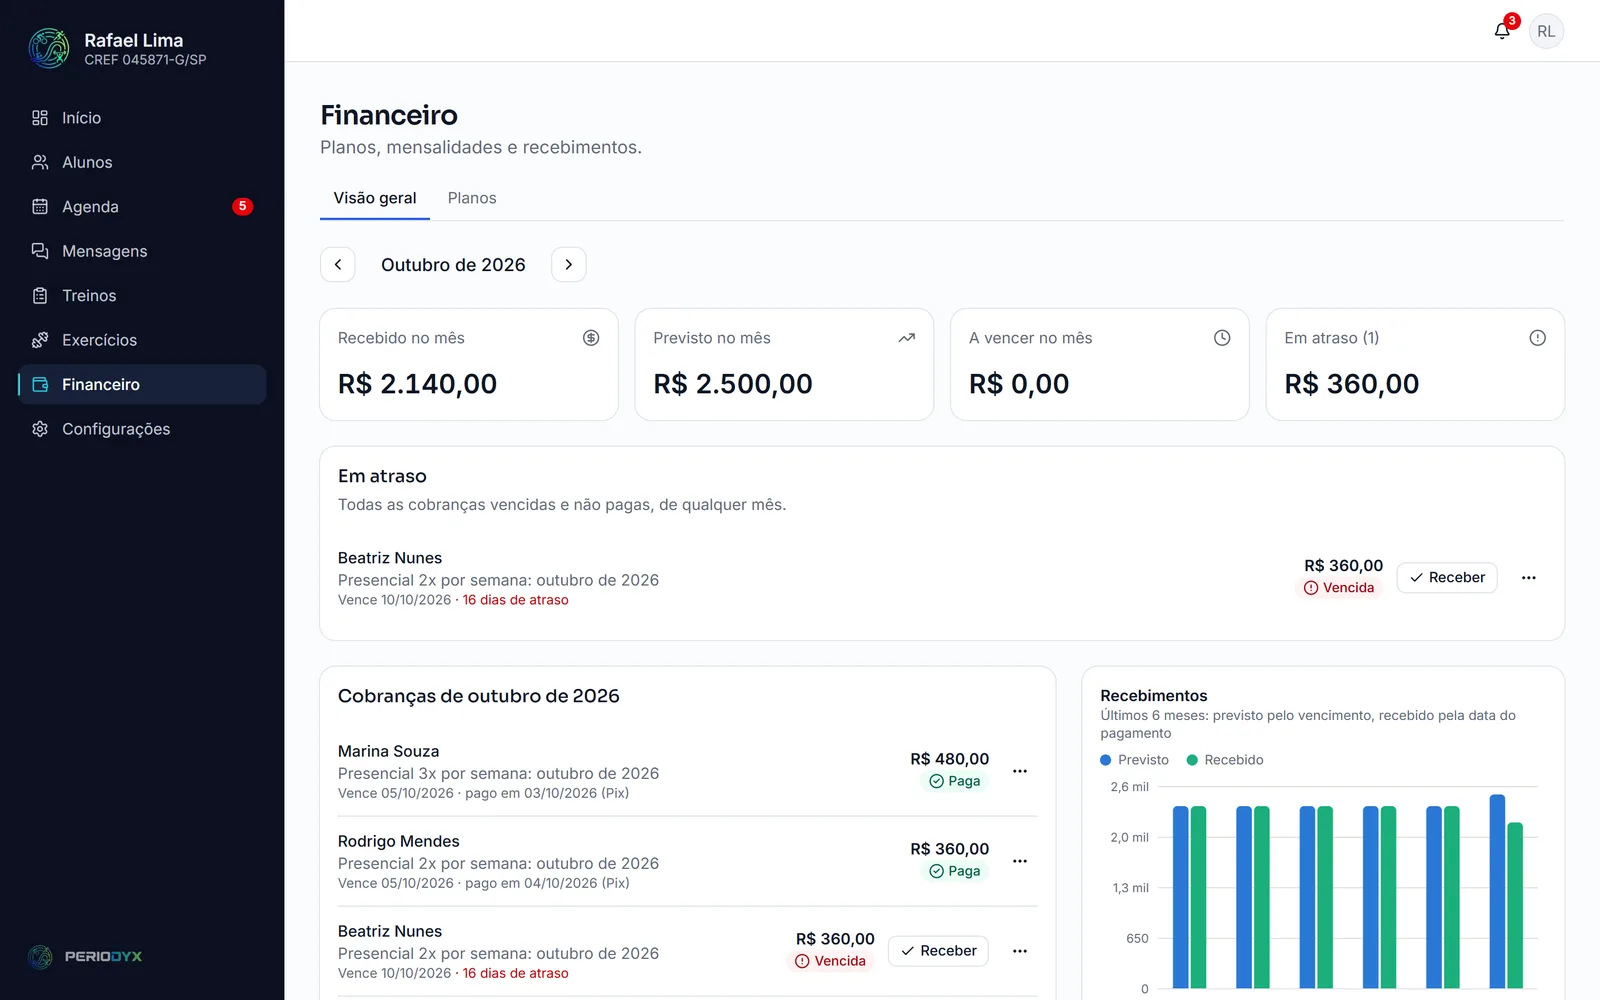Viewport: 1600px width, 1000px height.
Task: Open the notifications bell
Action: point(1502,31)
